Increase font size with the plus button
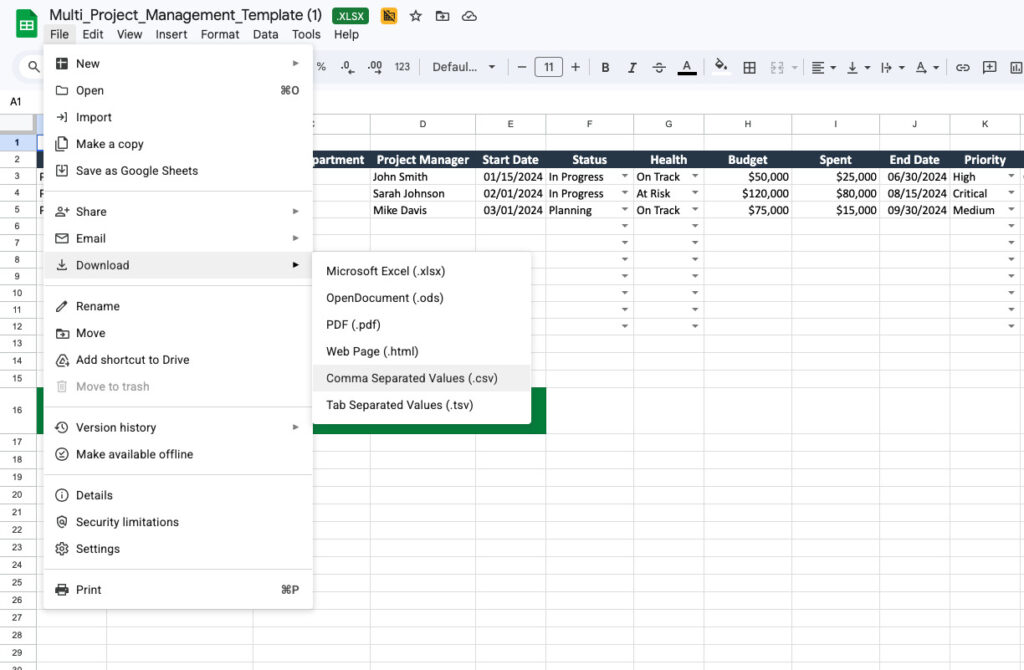 (x=575, y=67)
